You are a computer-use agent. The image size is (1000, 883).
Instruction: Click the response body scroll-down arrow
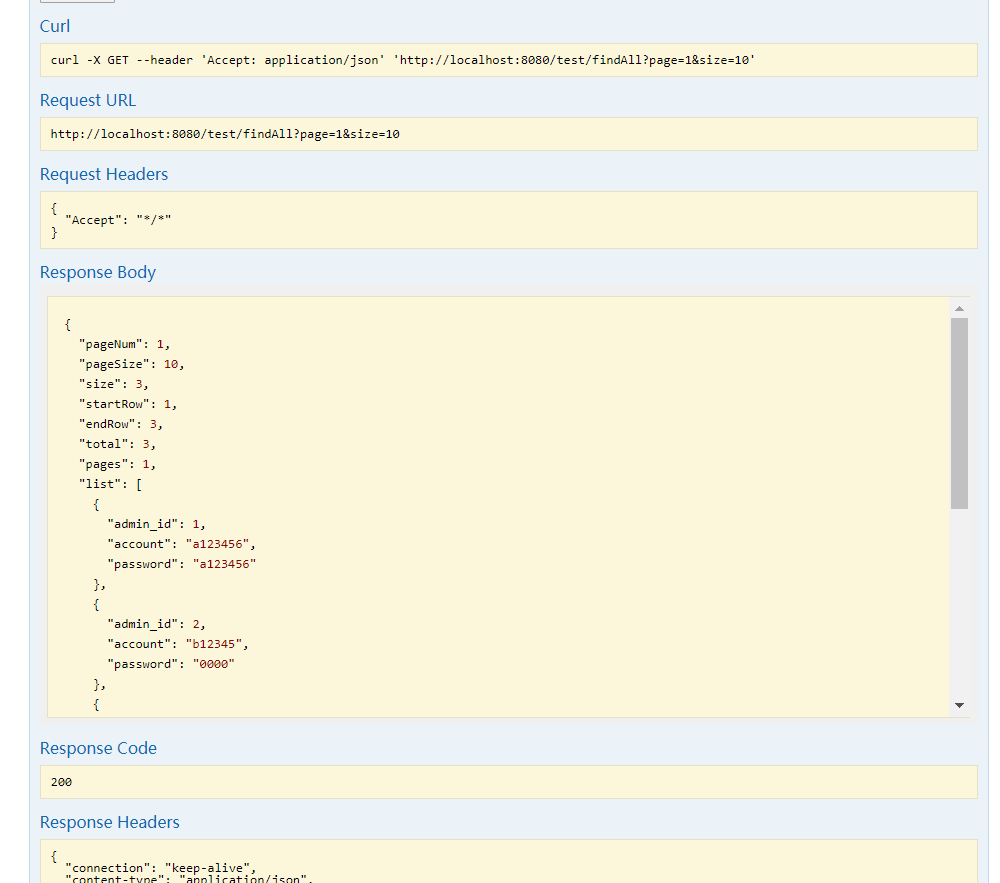[959, 705]
